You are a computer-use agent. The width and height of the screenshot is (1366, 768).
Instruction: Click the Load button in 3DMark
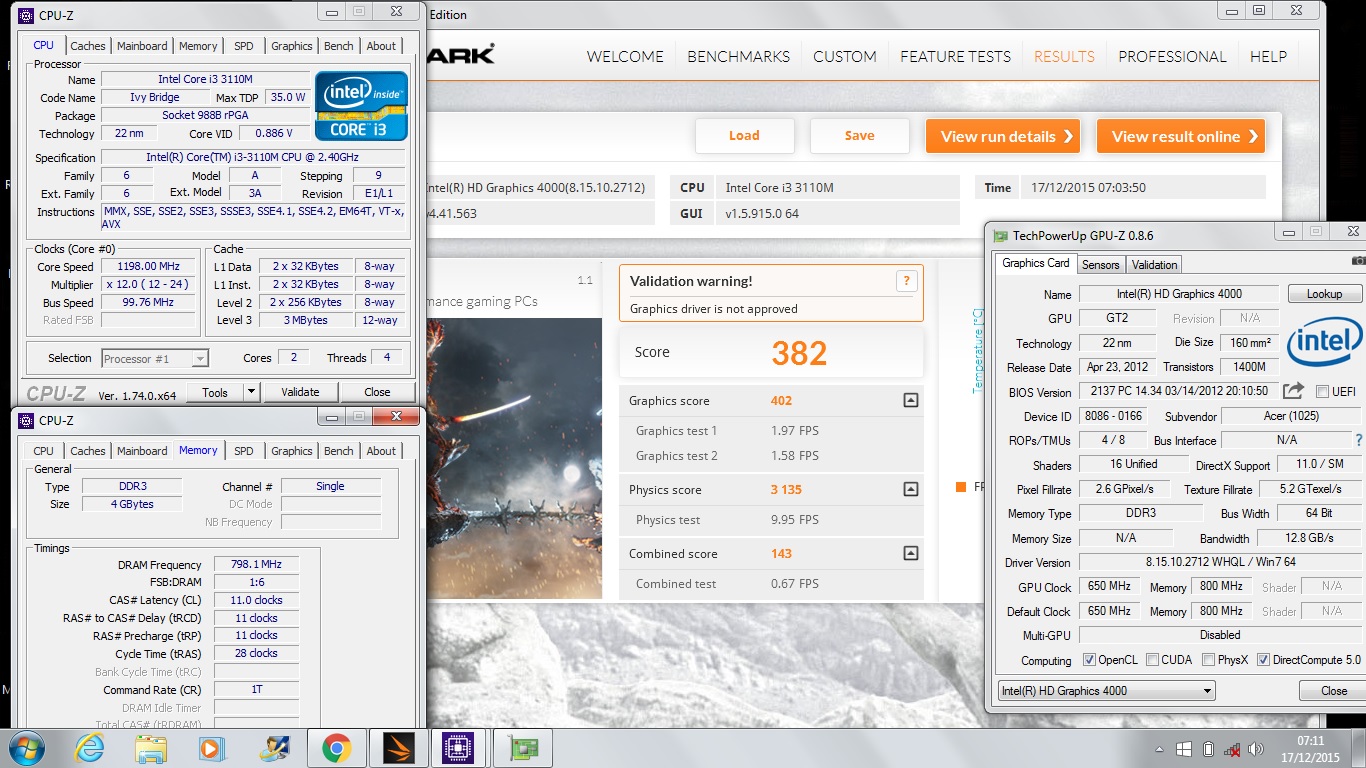(x=744, y=136)
